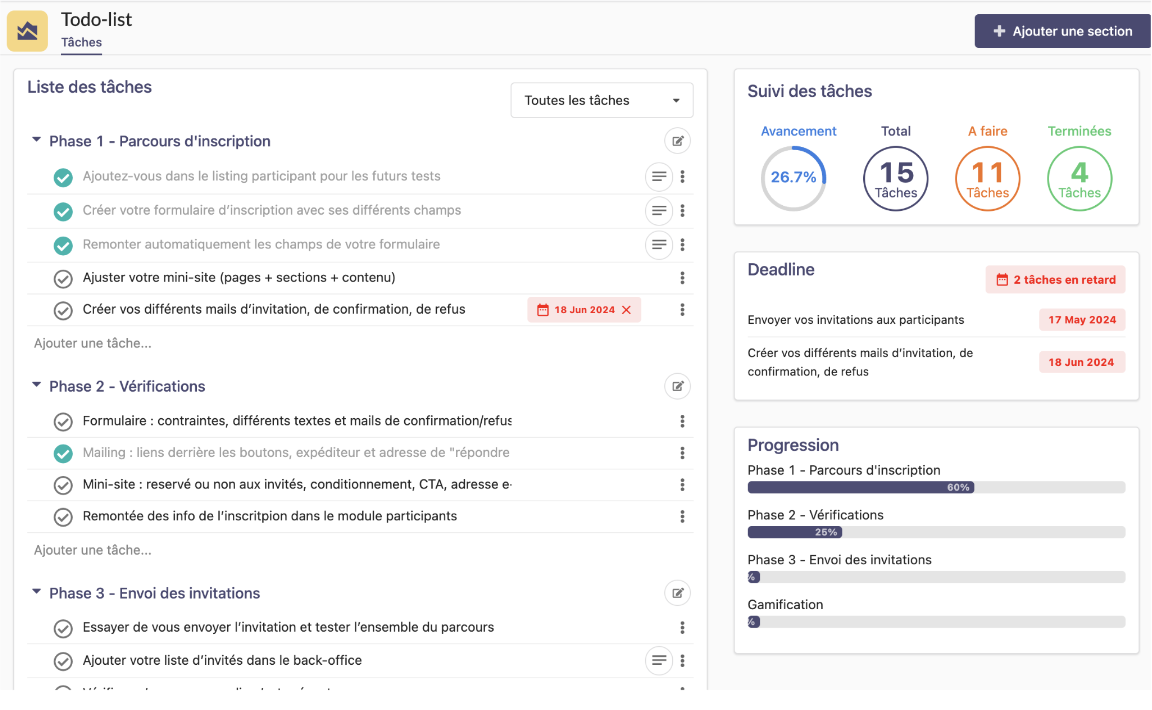Collapse Phase 3 - Envoi des invitations section
This screenshot has width=1152, height=710.
point(37,593)
